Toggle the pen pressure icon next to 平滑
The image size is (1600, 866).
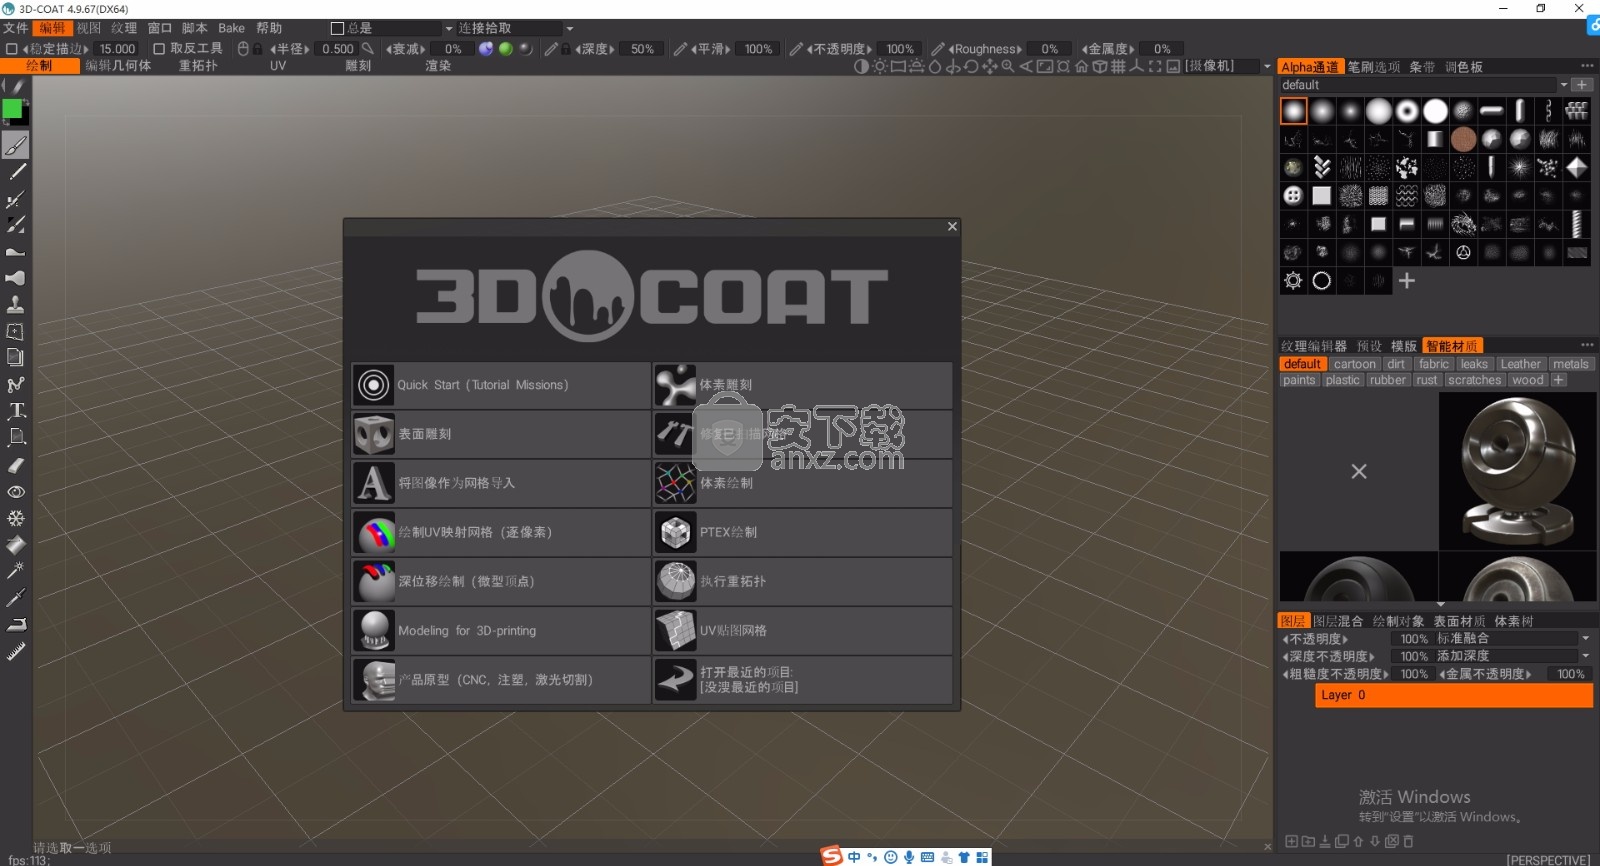coord(680,48)
